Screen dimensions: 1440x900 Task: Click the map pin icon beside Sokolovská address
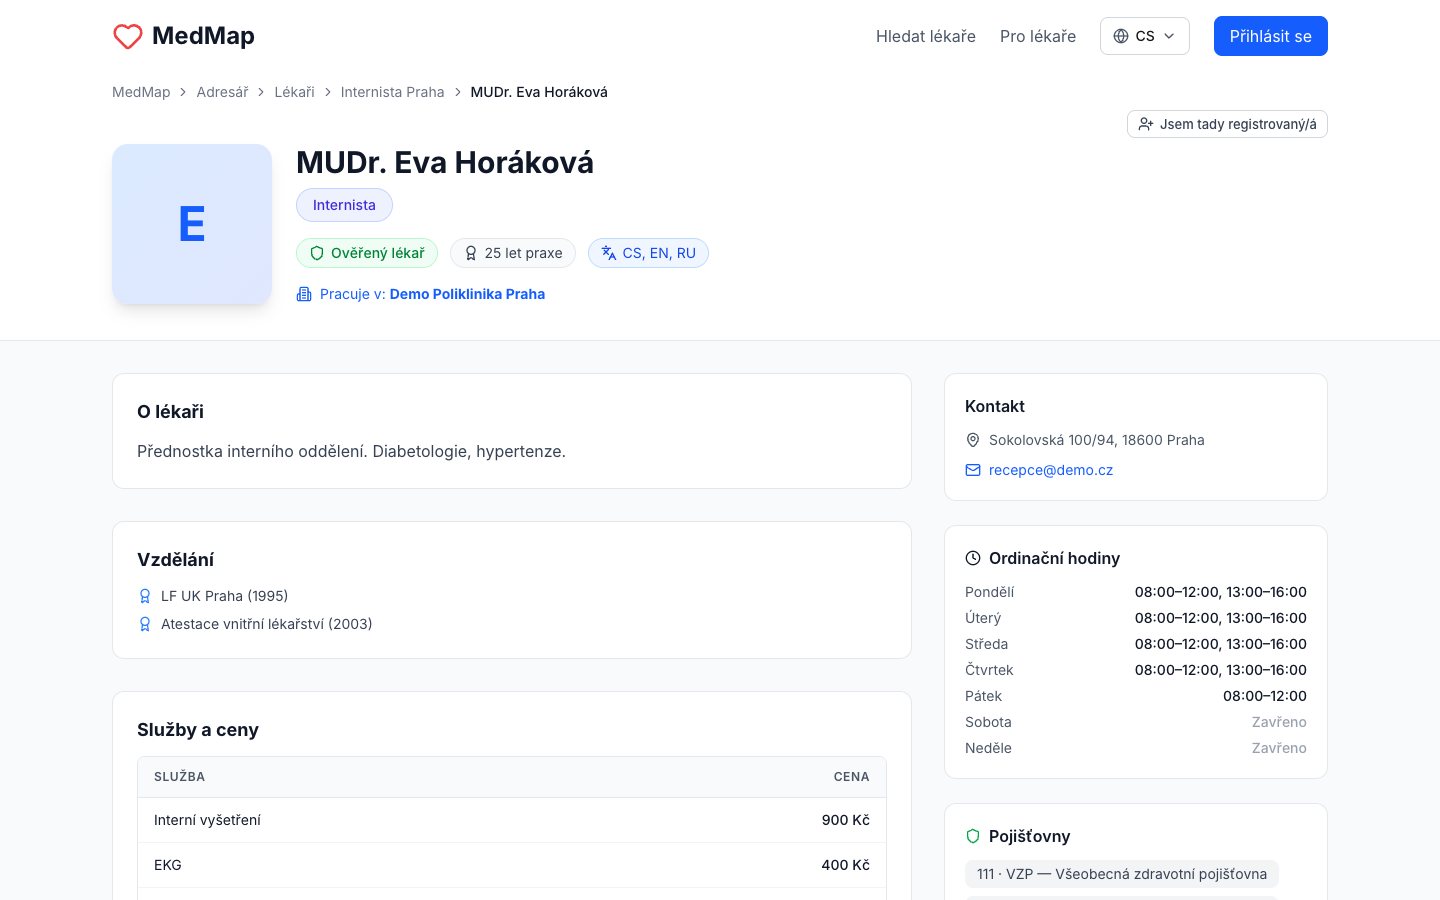click(973, 440)
